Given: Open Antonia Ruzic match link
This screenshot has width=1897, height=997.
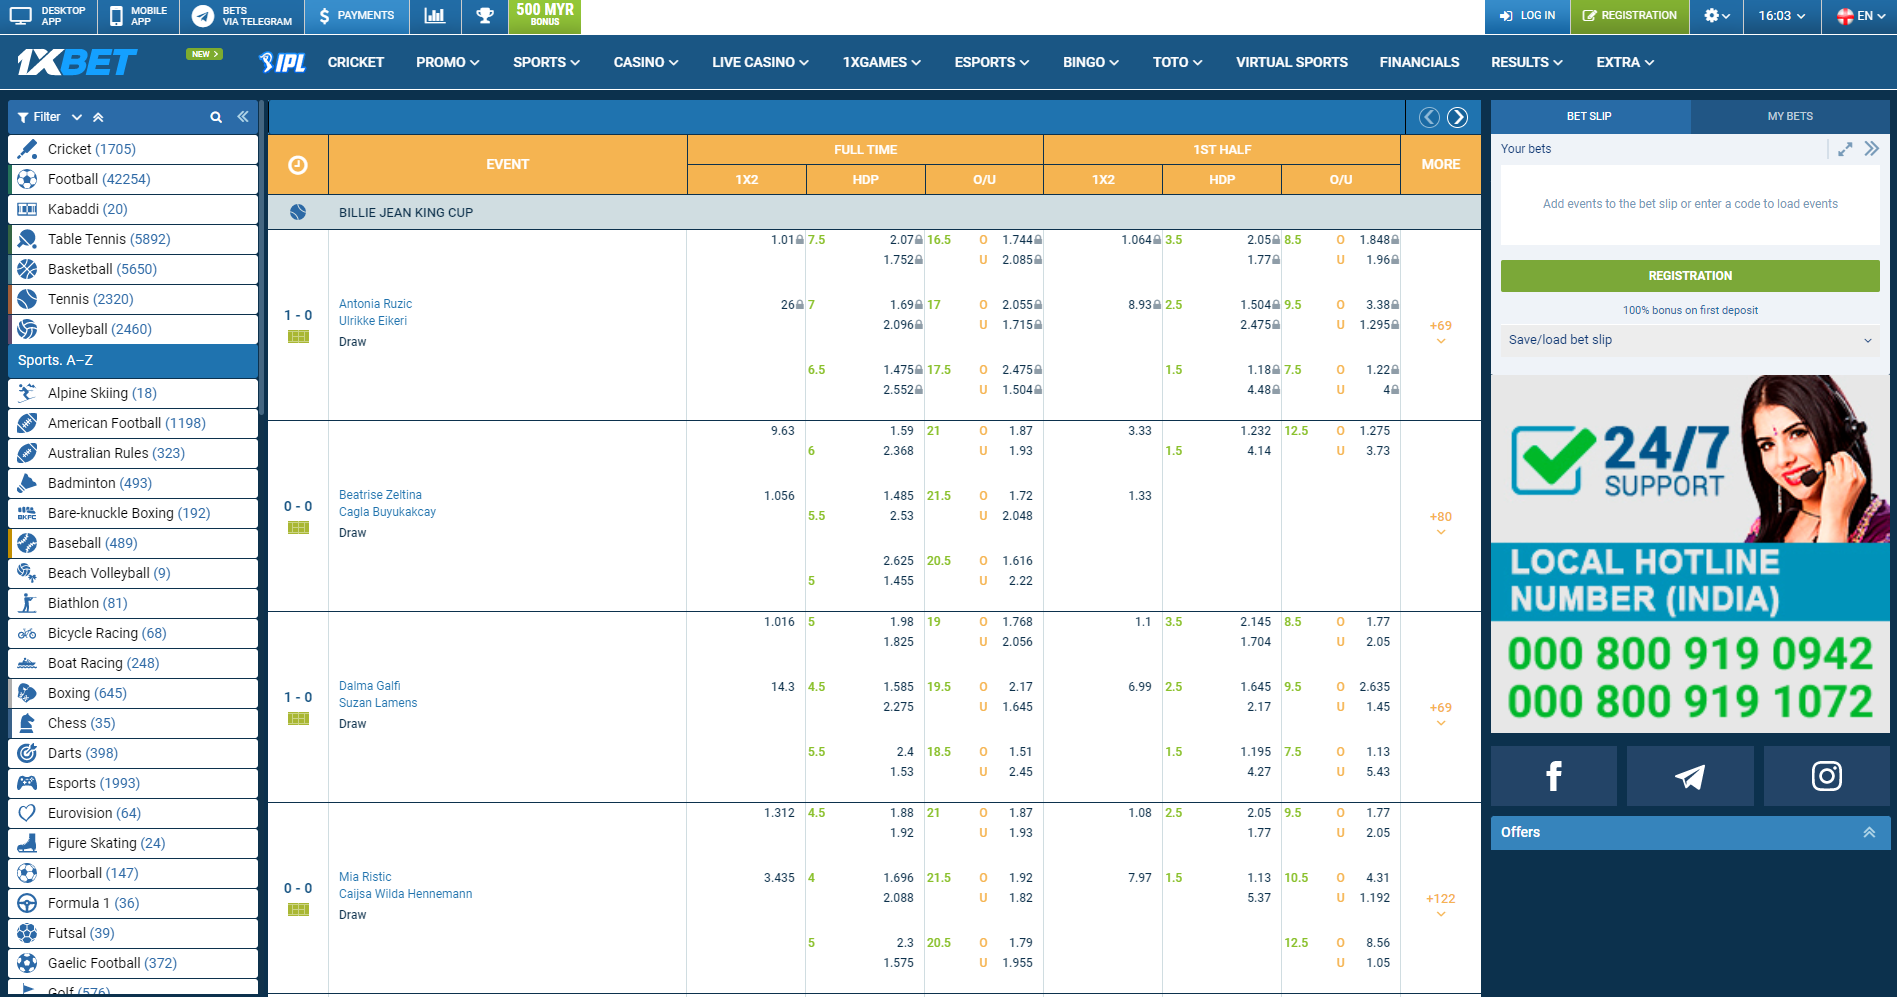Looking at the screenshot, I should coord(375,304).
